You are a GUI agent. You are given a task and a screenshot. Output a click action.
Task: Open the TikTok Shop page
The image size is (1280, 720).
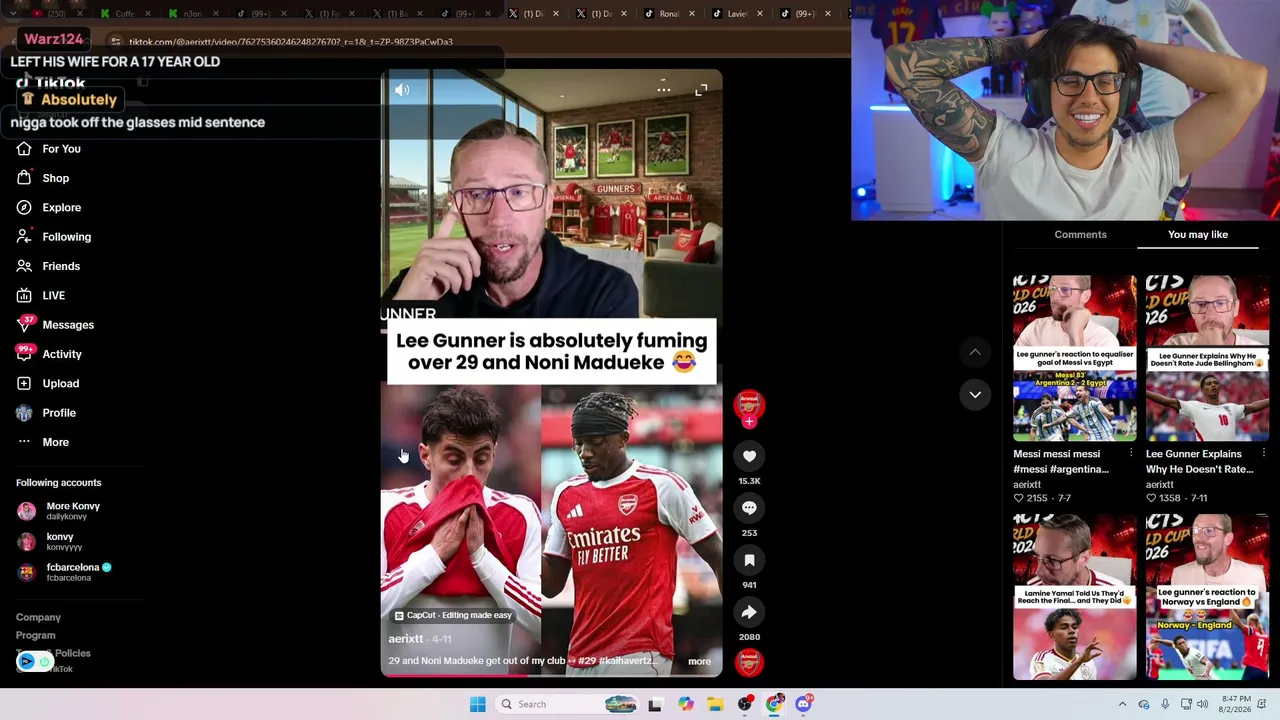click(42, 178)
